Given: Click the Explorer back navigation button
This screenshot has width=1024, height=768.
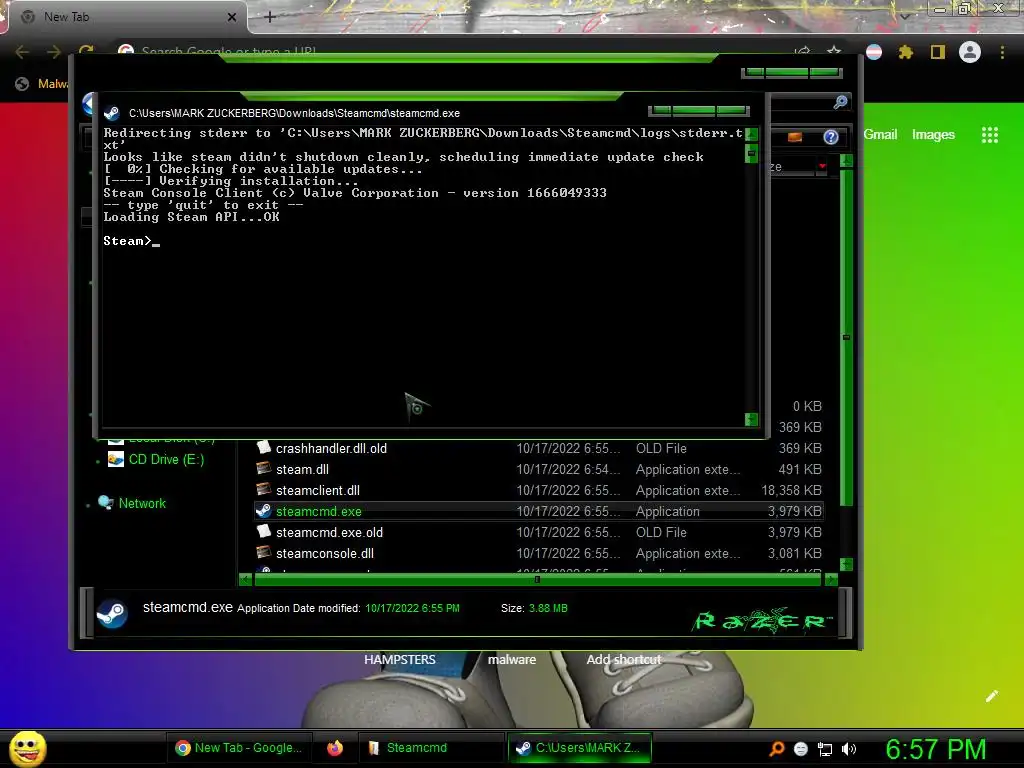Looking at the screenshot, I should pos(89,104).
